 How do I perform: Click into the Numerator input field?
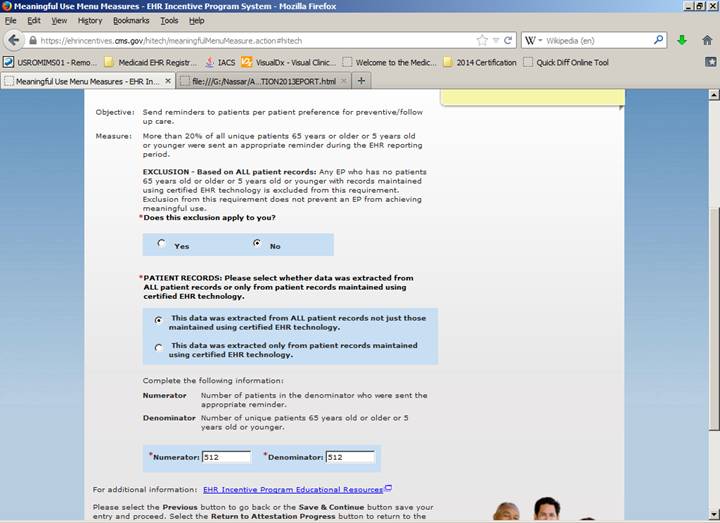tap(225, 457)
